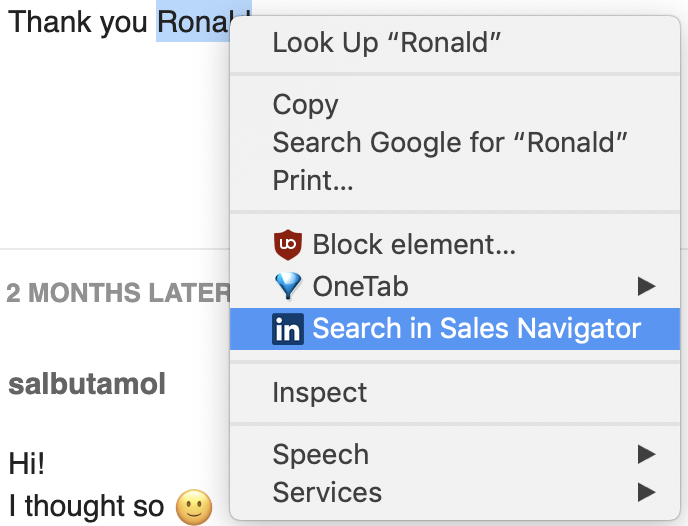Click the highlighted word Ronald
This screenshot has width=688, height=526.
tap(193, 22)
